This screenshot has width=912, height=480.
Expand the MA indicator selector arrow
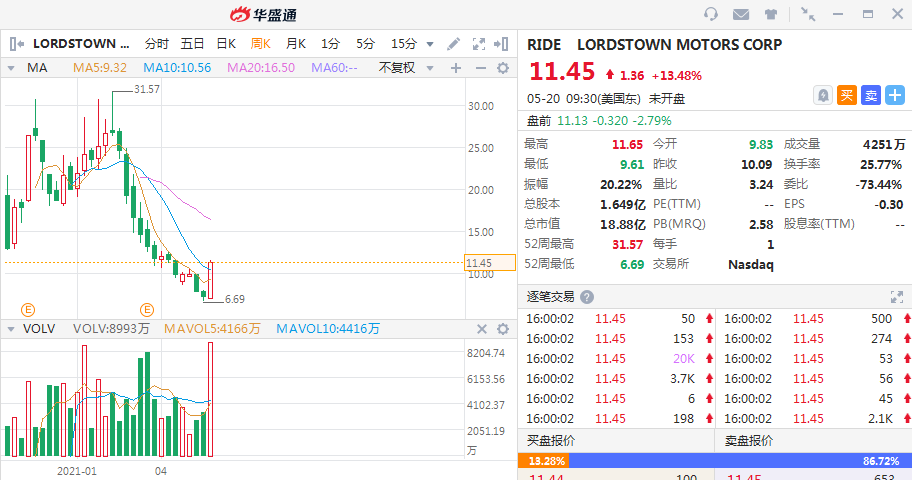pos(12,68)
